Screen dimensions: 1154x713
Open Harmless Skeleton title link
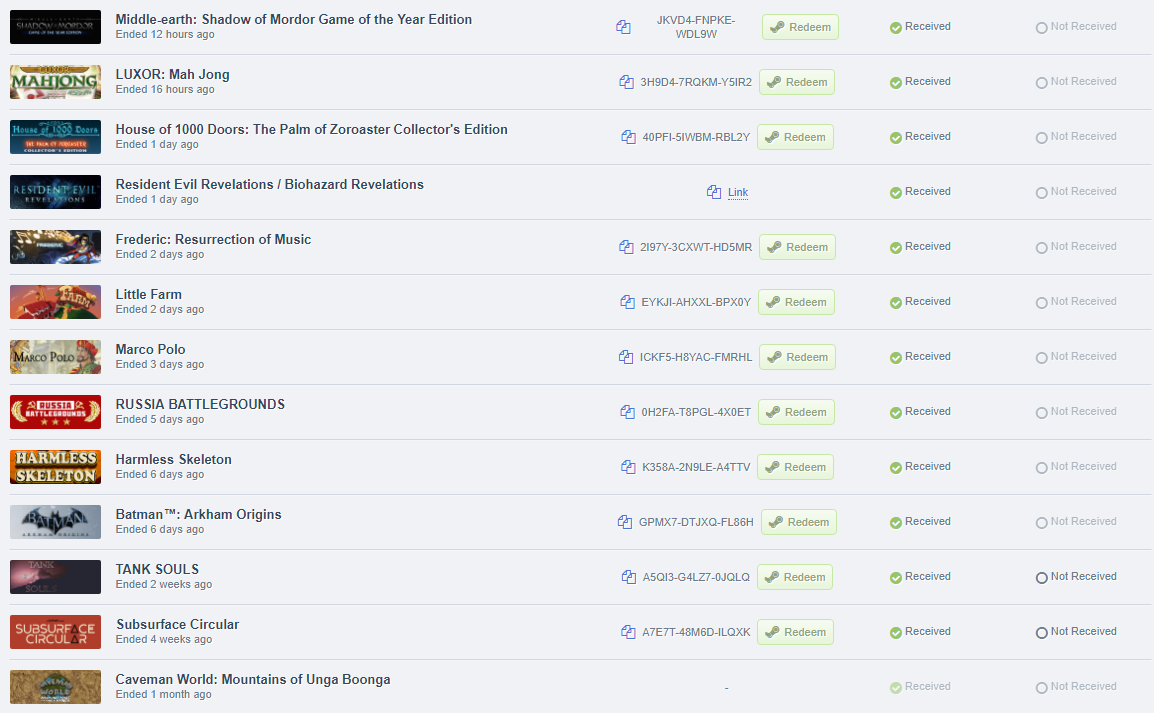click(x=174, y=459)
